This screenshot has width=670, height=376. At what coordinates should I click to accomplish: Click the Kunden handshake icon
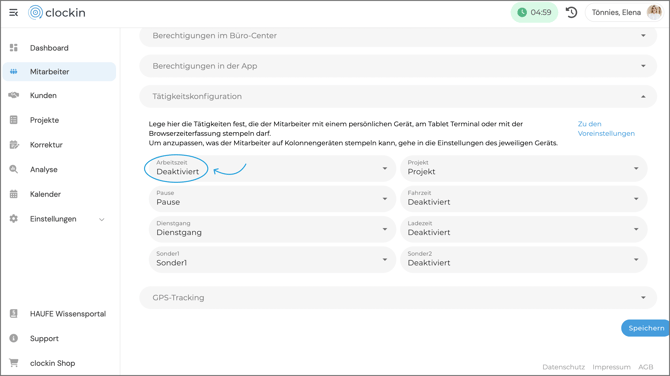click(14, 95)
